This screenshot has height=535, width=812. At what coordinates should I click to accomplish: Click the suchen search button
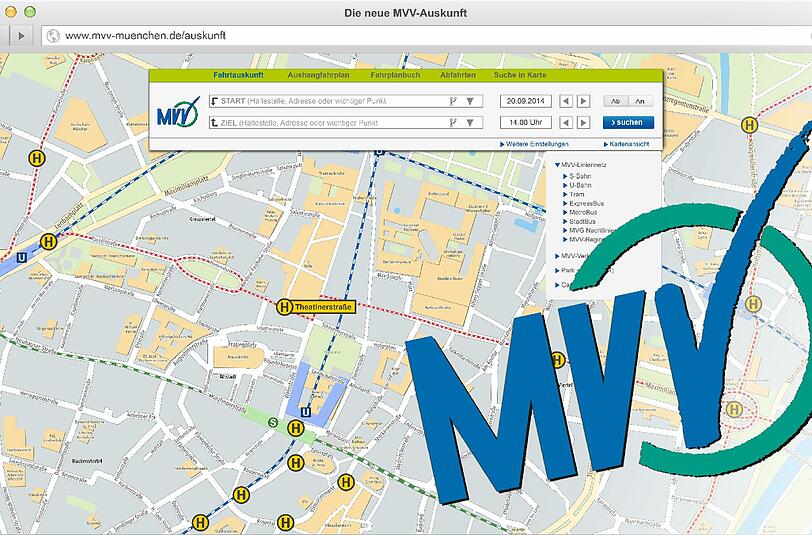tap(628, 123)
